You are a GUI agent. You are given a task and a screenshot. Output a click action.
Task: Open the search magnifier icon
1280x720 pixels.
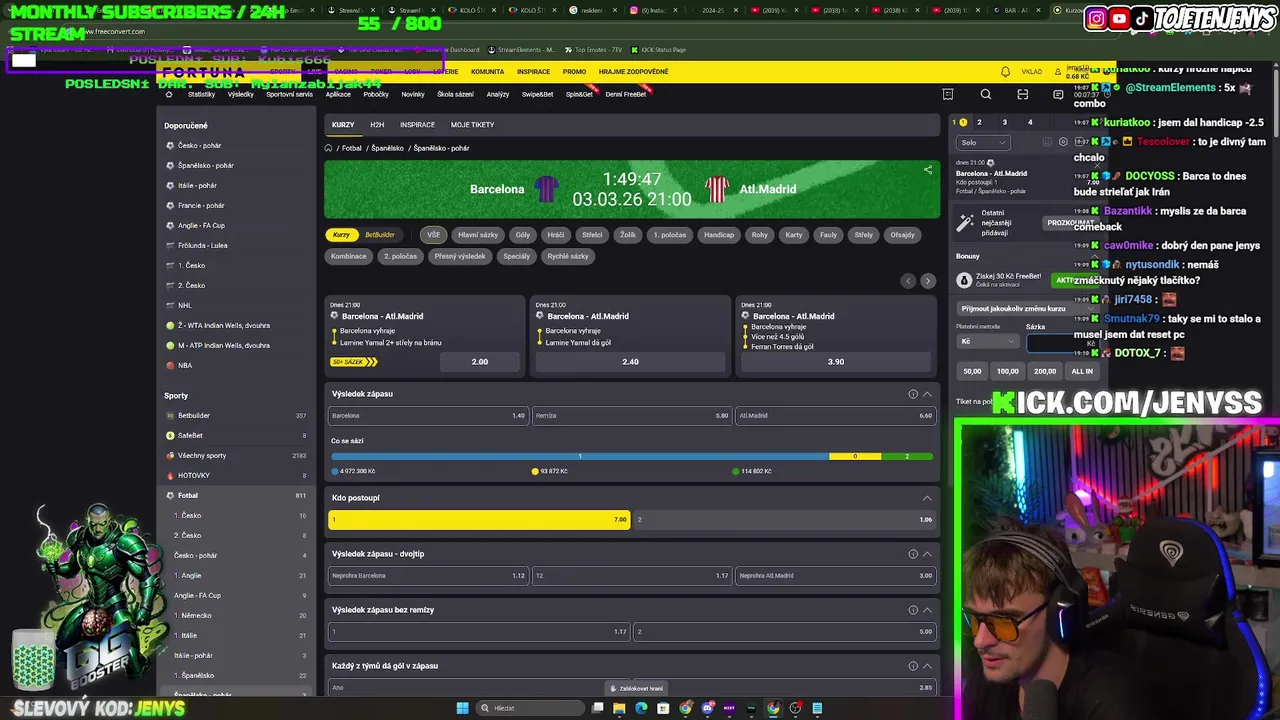click(986, 94)
